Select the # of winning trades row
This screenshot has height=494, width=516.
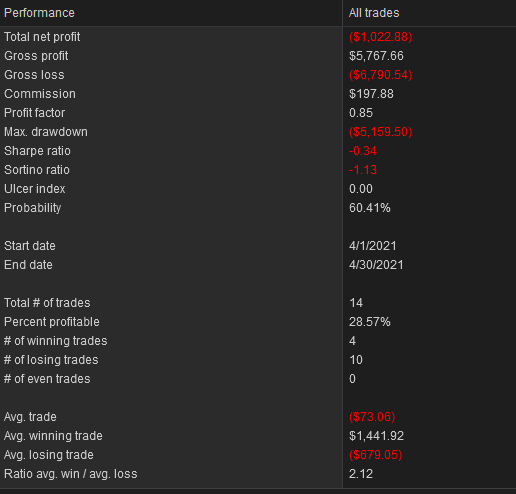click(x=258, y=341)
